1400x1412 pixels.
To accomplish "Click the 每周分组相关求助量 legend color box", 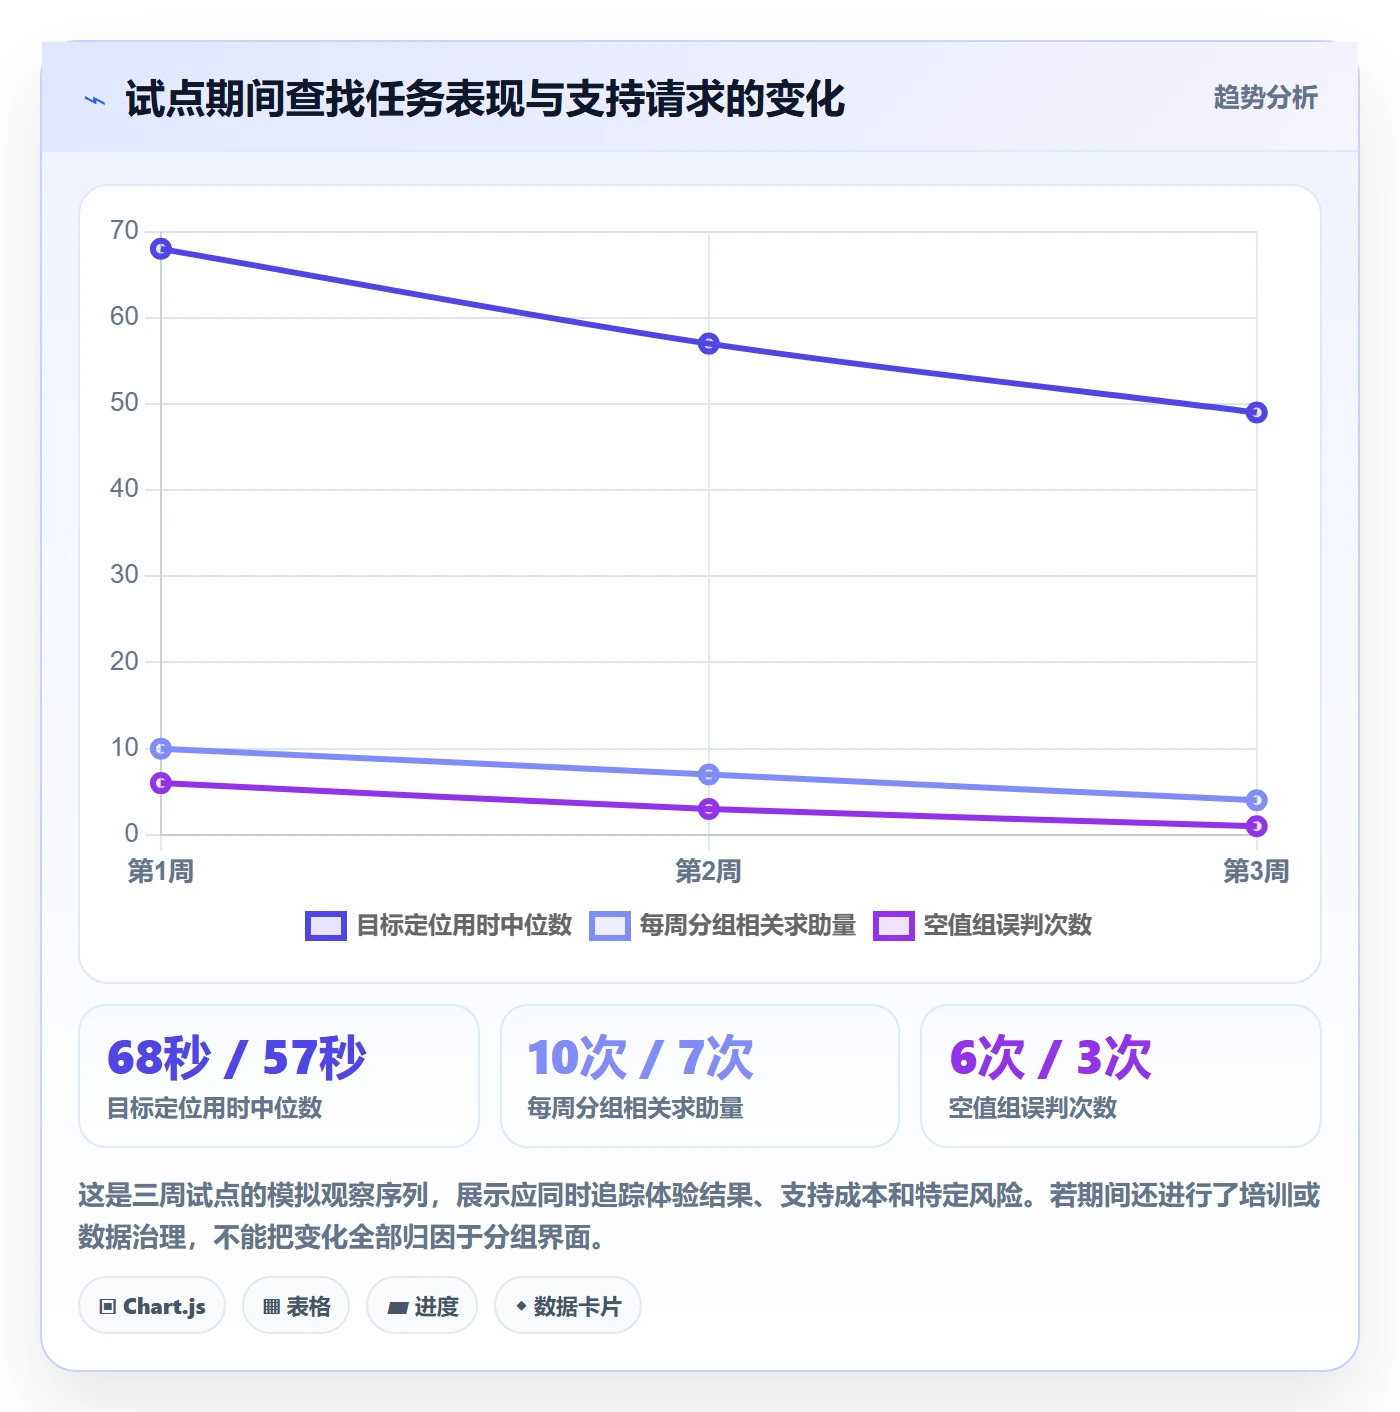I will coord(609,926).
